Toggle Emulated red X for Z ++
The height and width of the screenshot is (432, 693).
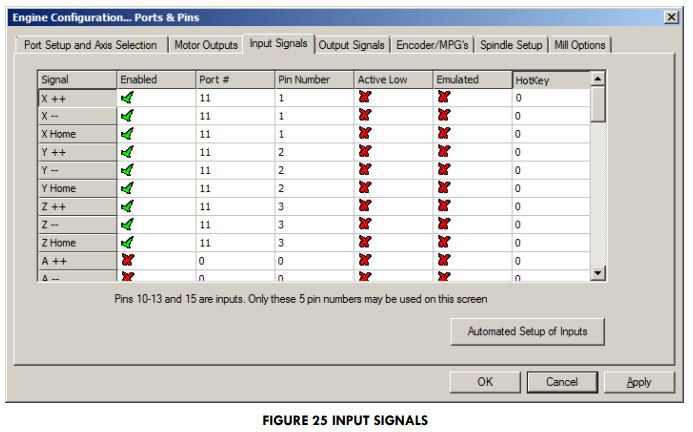443,206
